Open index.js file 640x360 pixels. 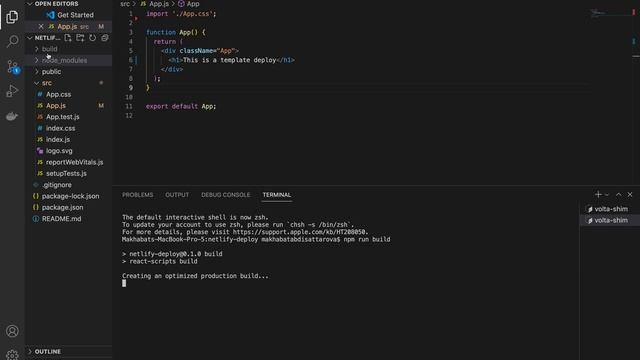pos(68,140)
